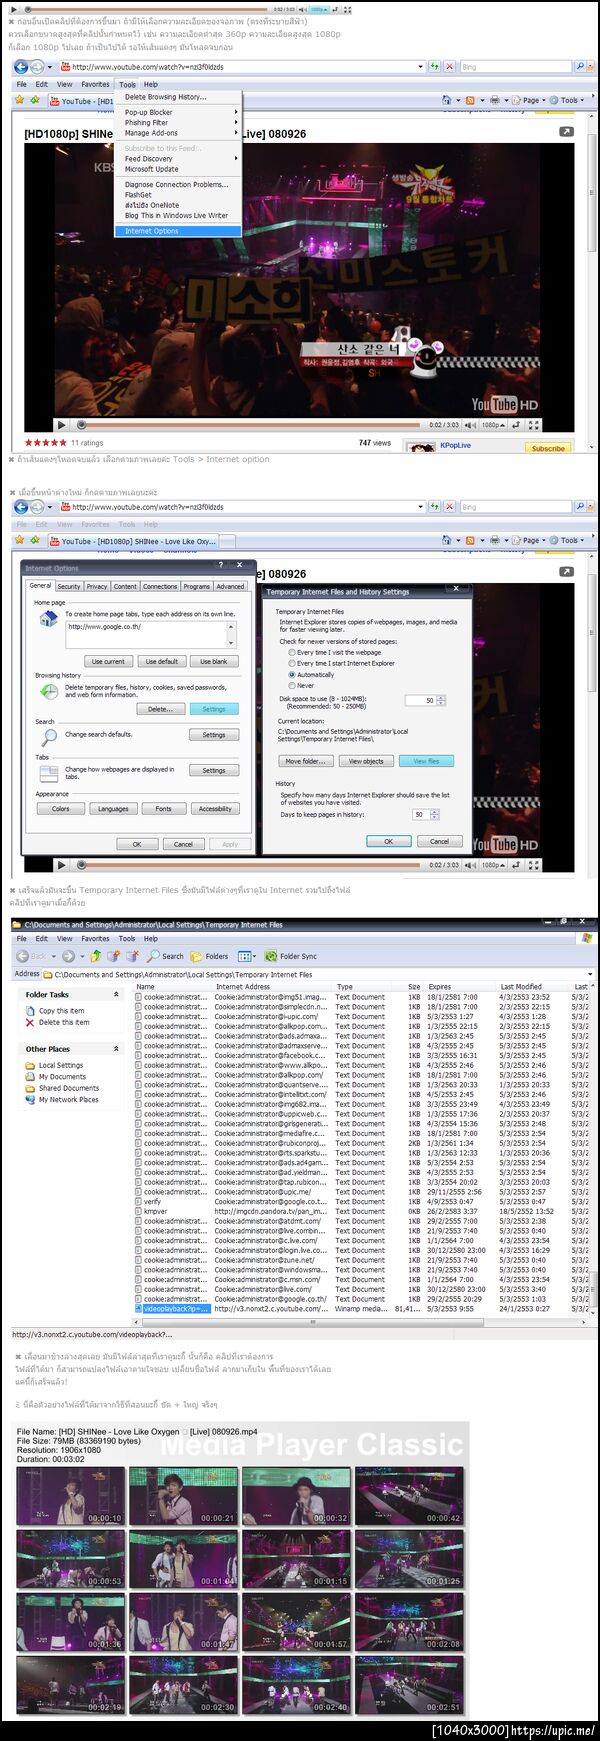The width and height of the screenshot is (600, 1741).
Task: Open Favorites menu in Temporary Internet Files window
Action: point(95,938)
